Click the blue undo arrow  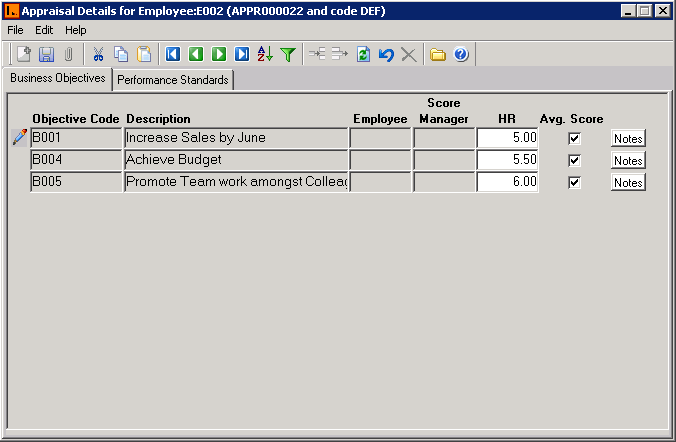[386, 55]
